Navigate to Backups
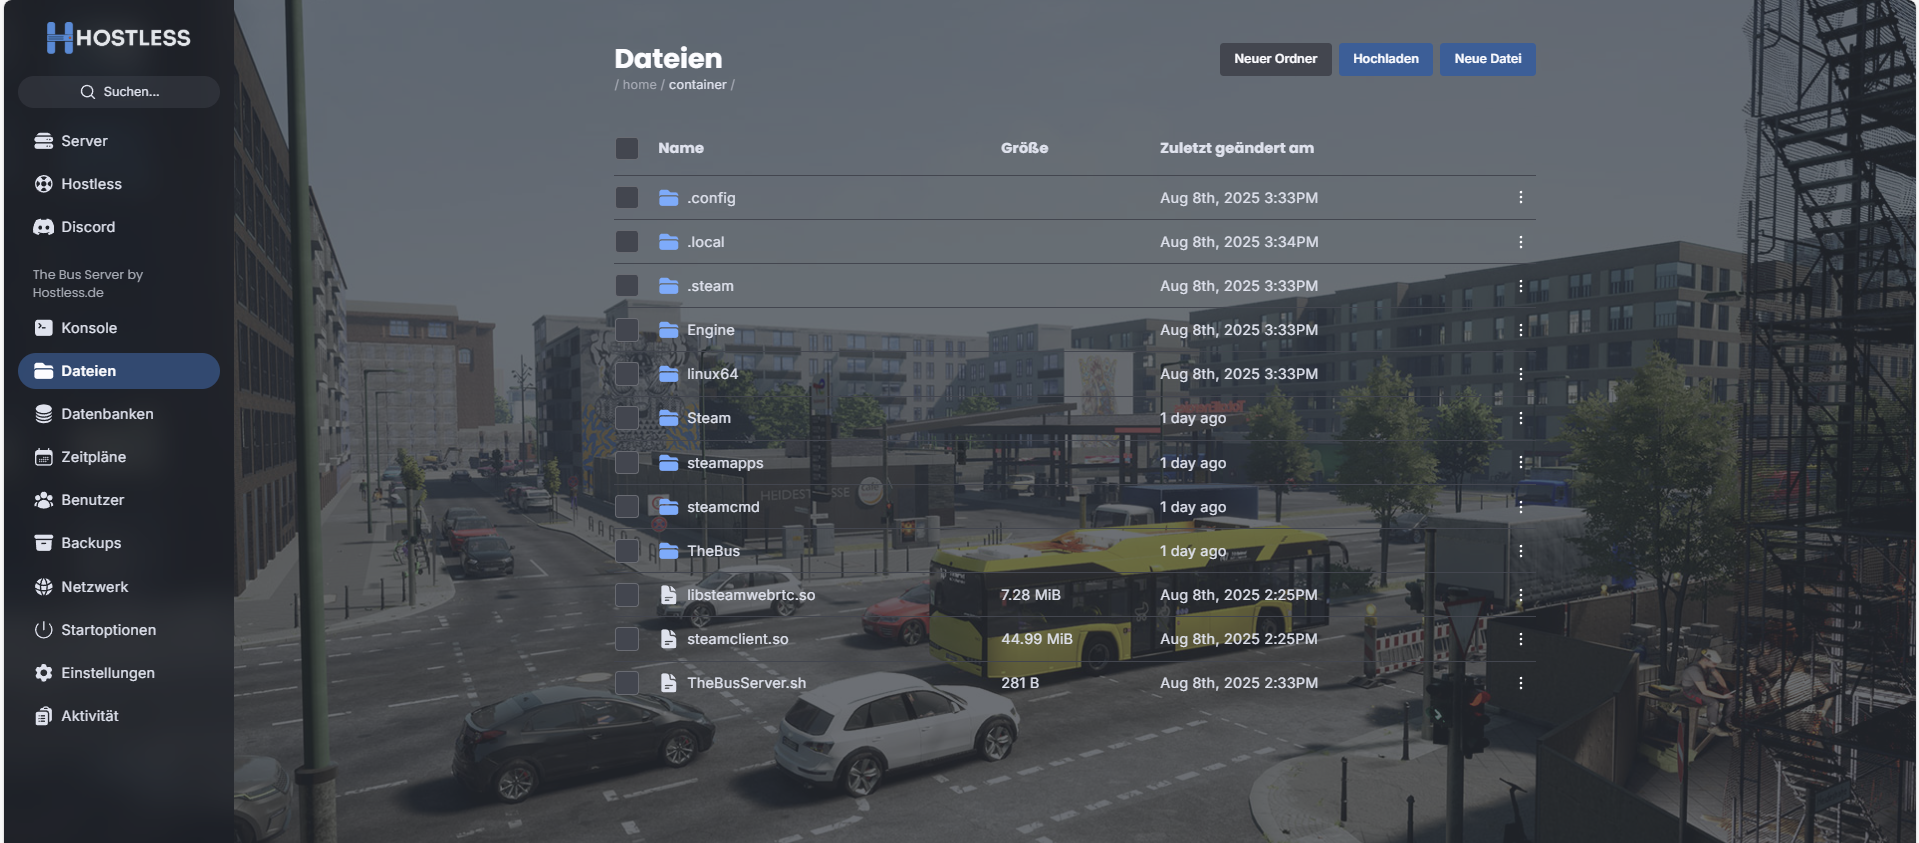This screenshot has height=843, width=1919. (x=119, y=543)
